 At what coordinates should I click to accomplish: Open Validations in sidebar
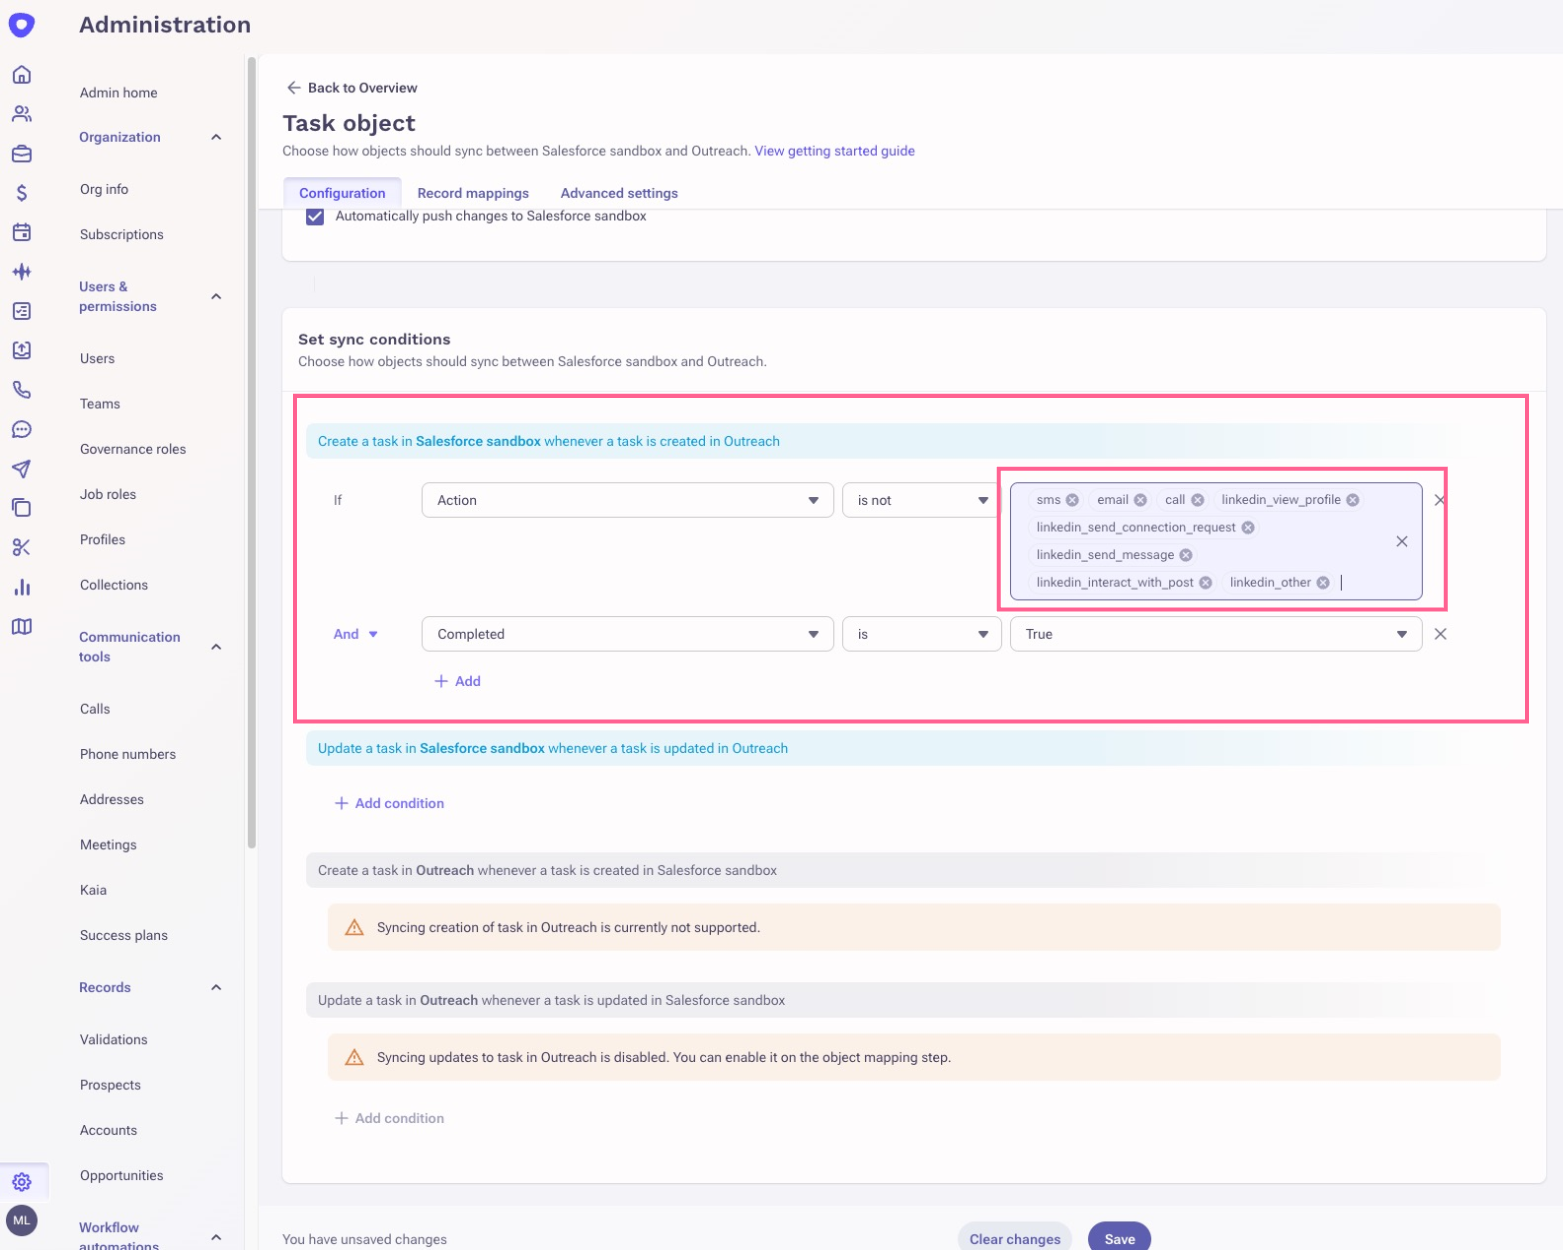pyautogui.click(x=114, y=1040)
